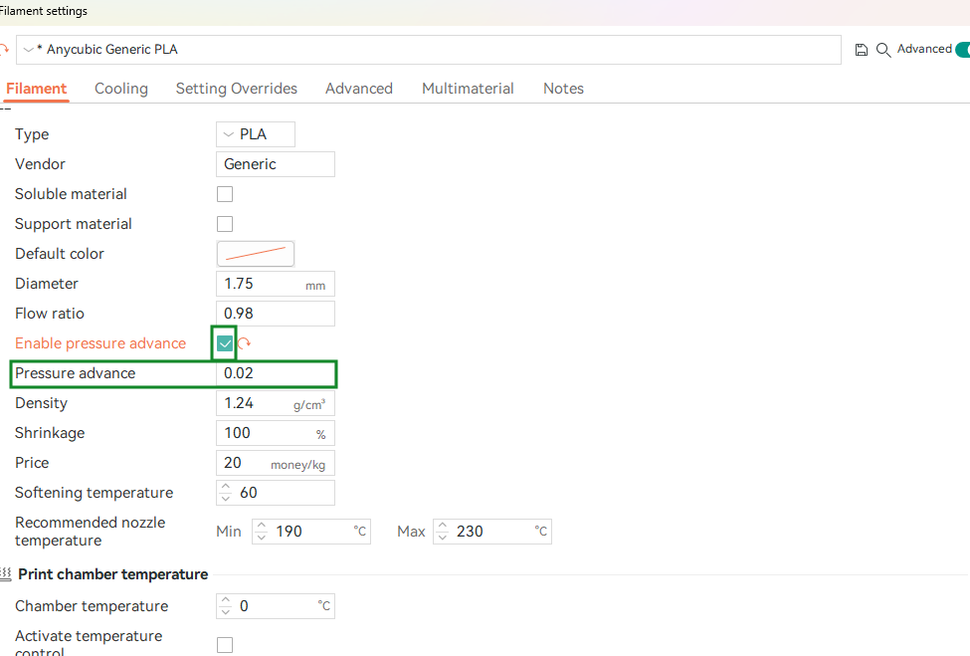The image size is (970, 656).
Task: Switch to the Cooling tab
Action: point(121,88)
